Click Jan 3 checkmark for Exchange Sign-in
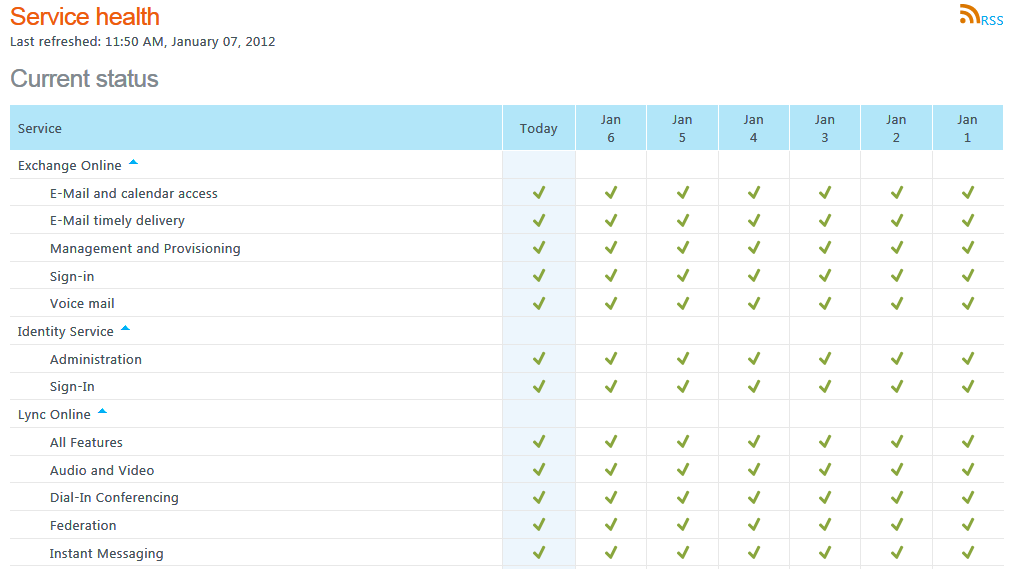 point(825,276)
